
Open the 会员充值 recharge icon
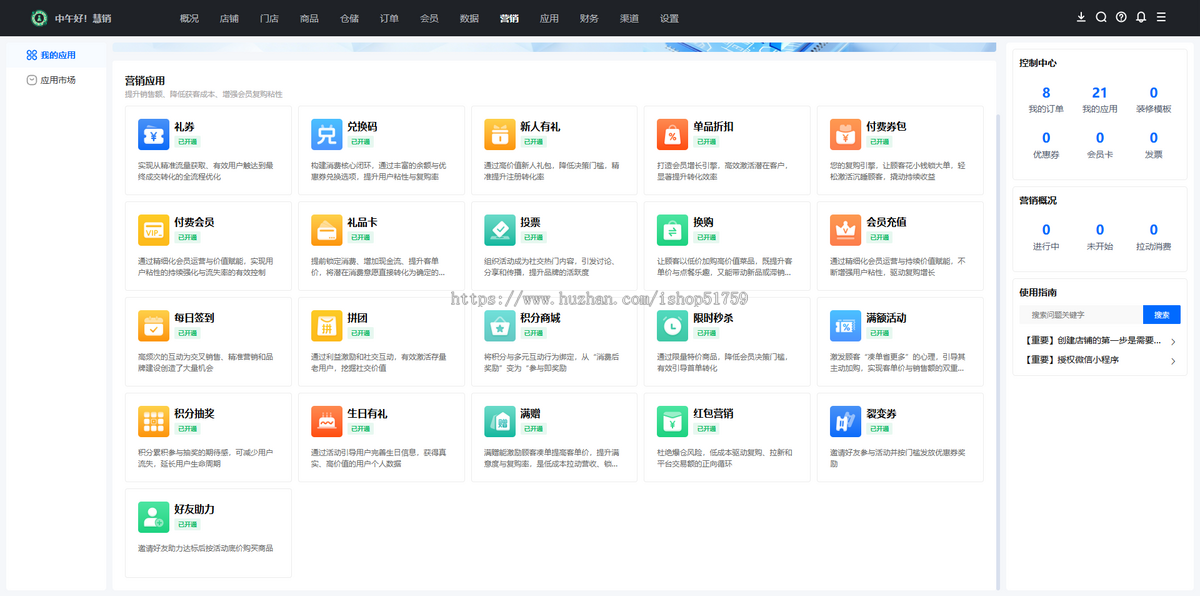[x=846, y=229]
